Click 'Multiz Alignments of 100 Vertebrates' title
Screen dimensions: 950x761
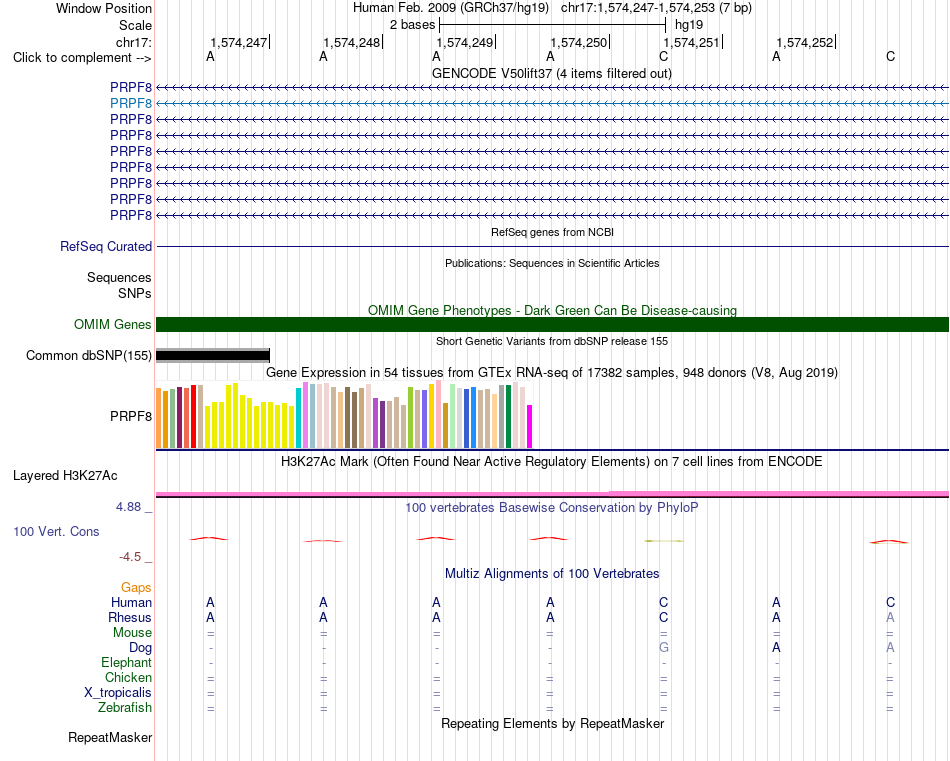click(x=552, y=573)
